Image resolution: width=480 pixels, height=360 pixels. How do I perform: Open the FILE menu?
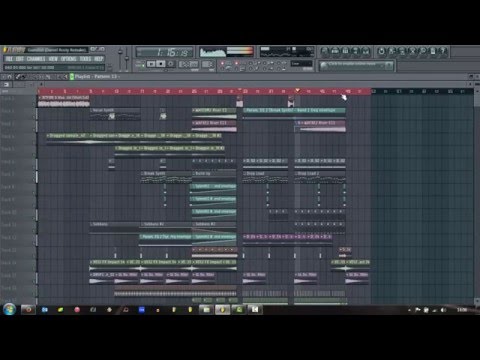pyautogui.click(x=9, y=59)
